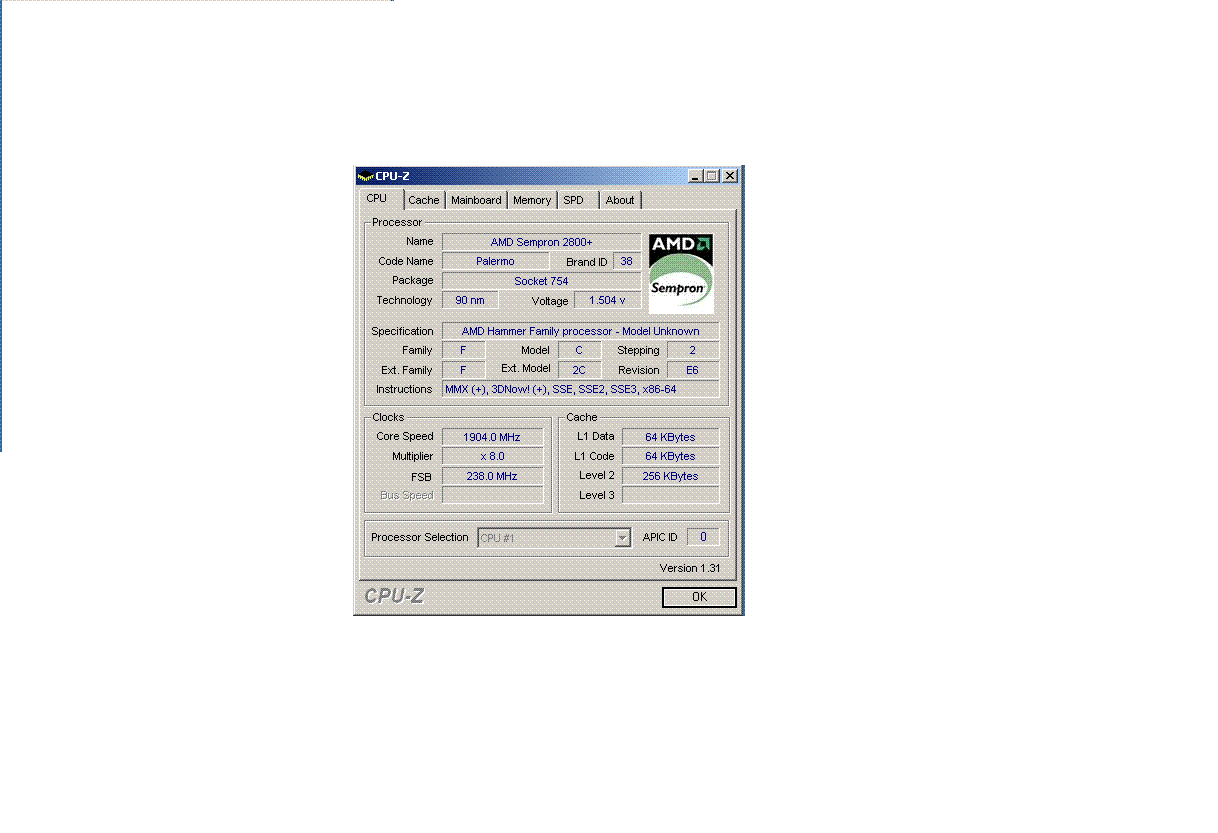Click the AMD Hammer Family specification field
This screenshot has width=1218, height=833.
coord(580,331)
